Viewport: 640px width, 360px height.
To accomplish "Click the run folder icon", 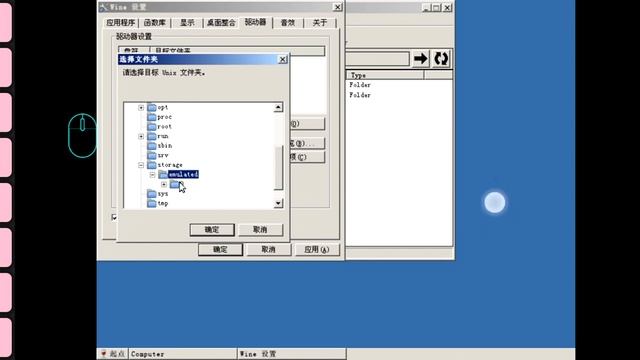I will click(151, 136).
